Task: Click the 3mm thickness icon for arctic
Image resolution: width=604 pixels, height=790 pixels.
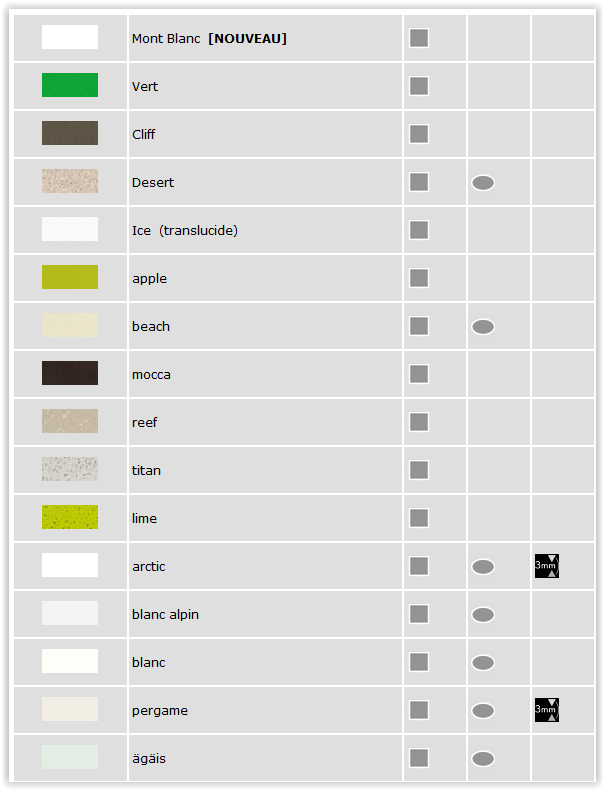Action: tap(547, 566)
